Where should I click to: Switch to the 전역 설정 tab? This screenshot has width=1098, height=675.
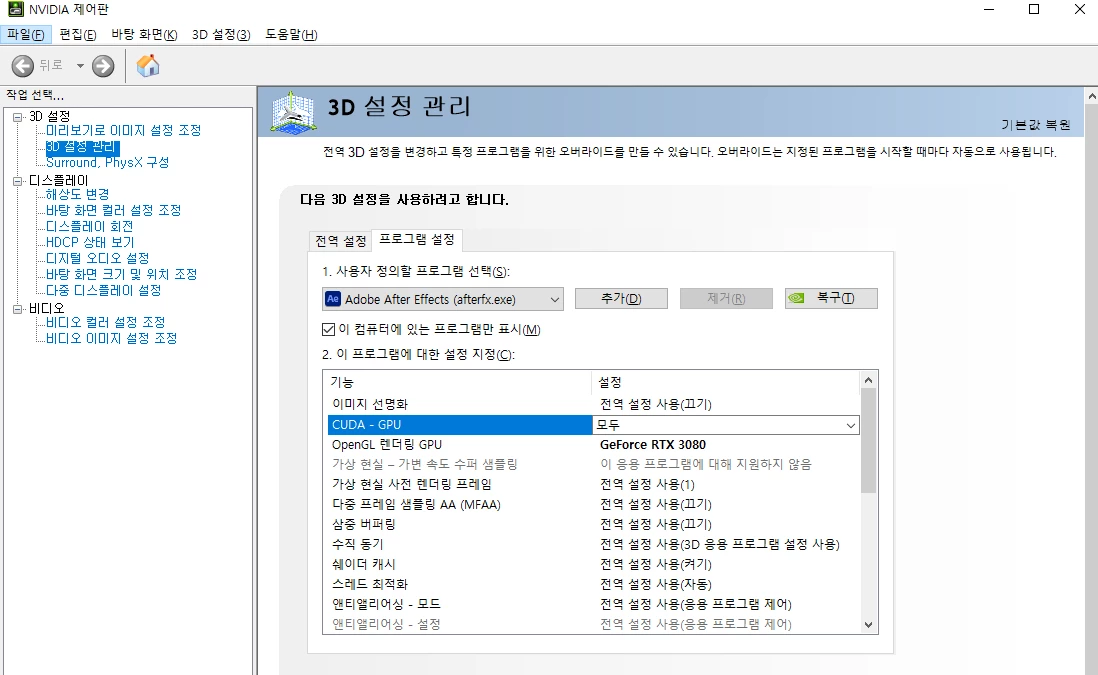(340, 241)
